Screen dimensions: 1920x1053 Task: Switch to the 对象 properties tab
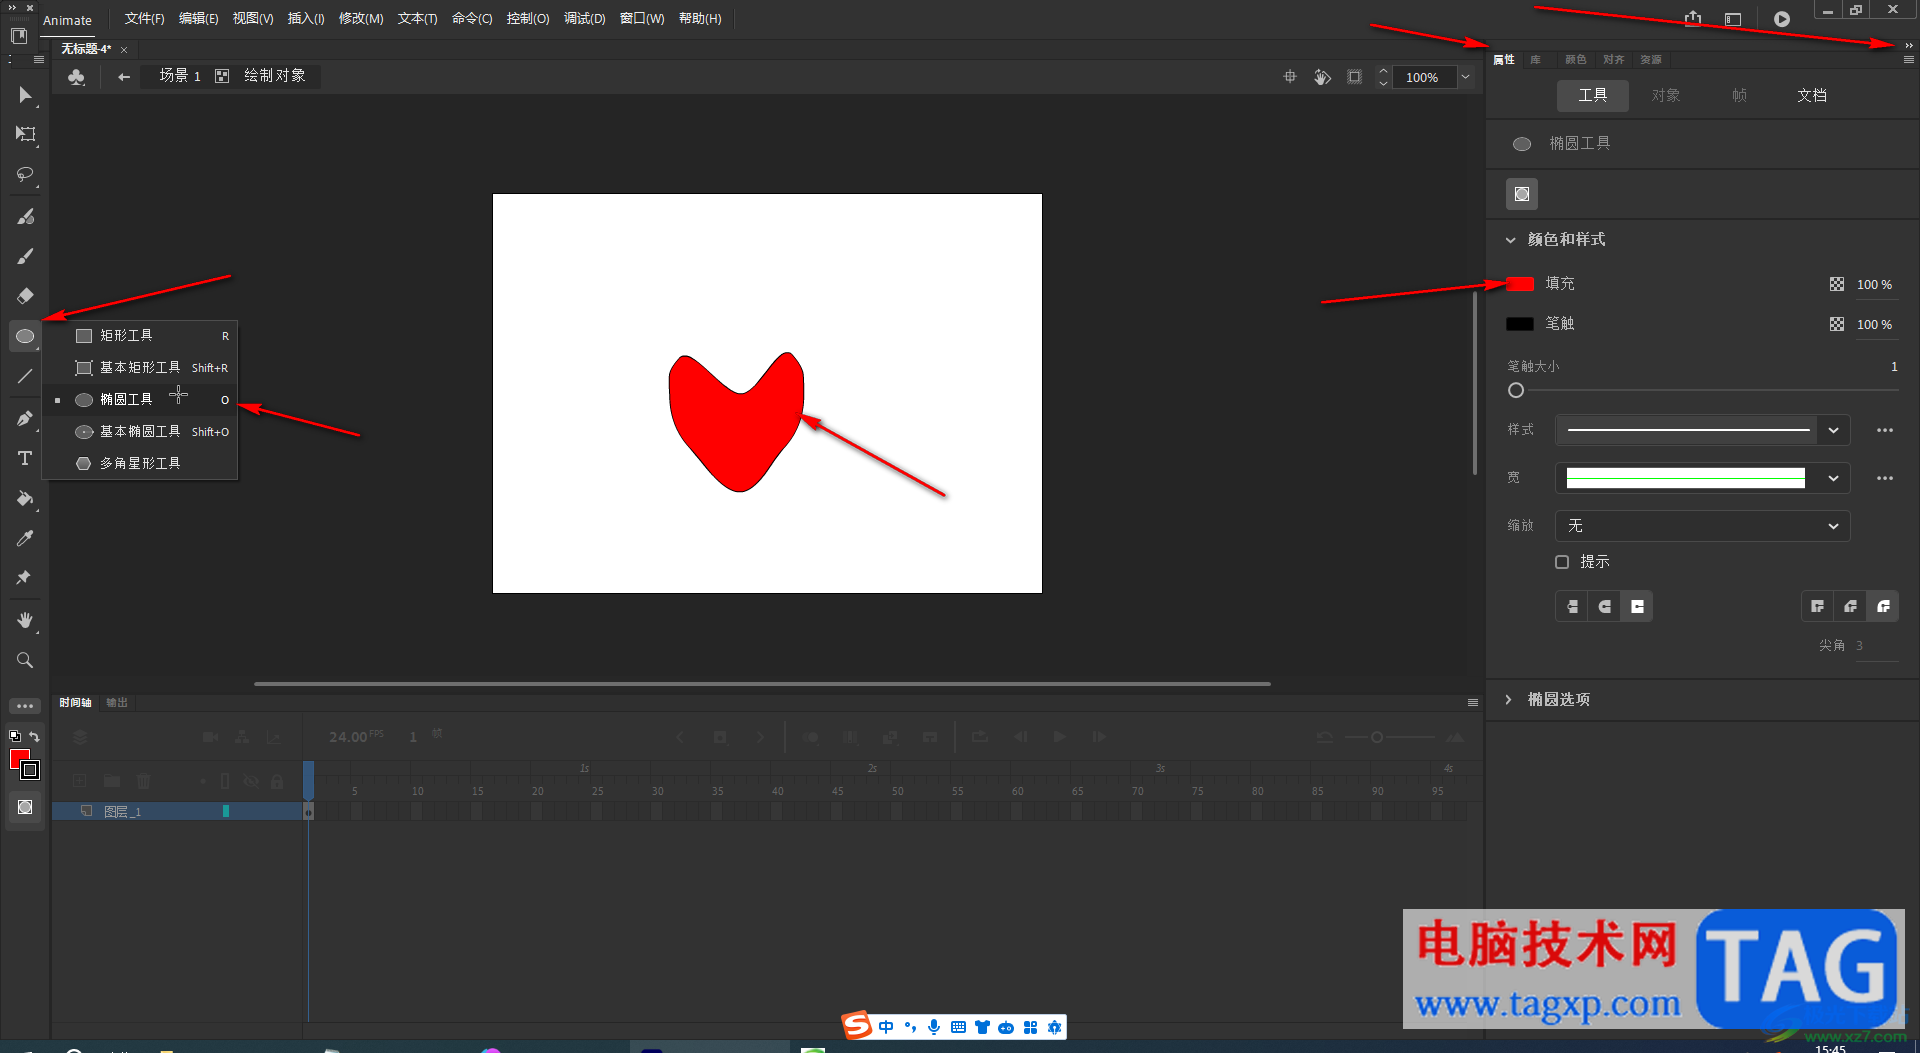pyautogui.click(x=1666, y=96)
